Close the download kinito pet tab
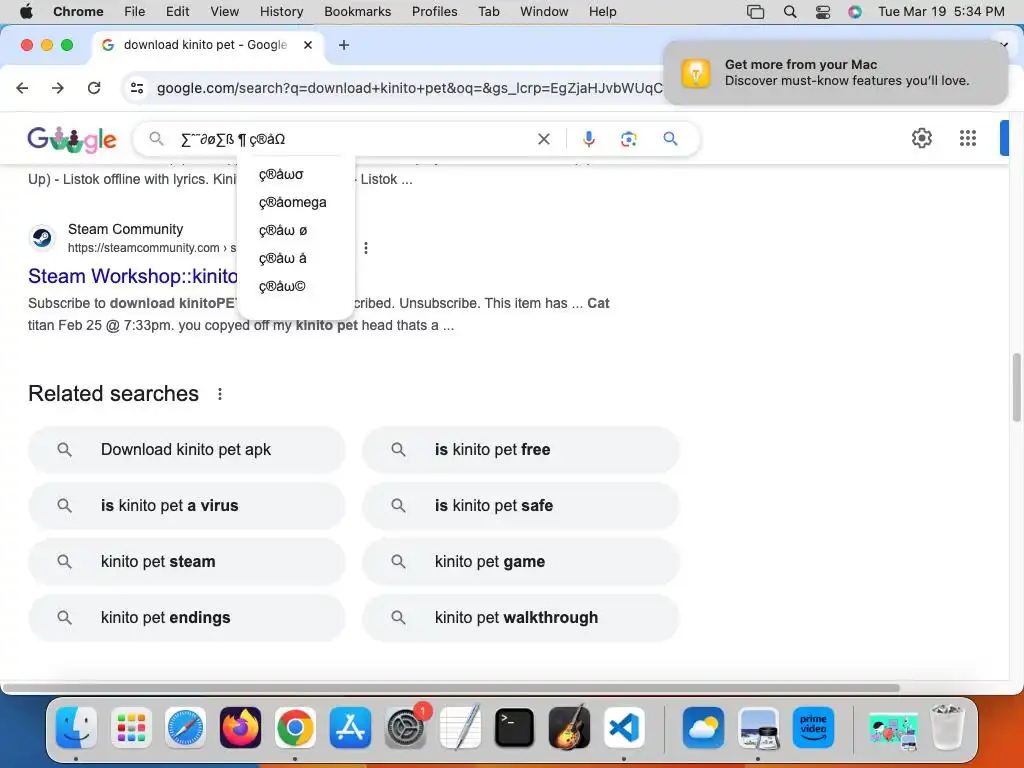This screenshot has height=768, width=1024. (x=308, y=45)
